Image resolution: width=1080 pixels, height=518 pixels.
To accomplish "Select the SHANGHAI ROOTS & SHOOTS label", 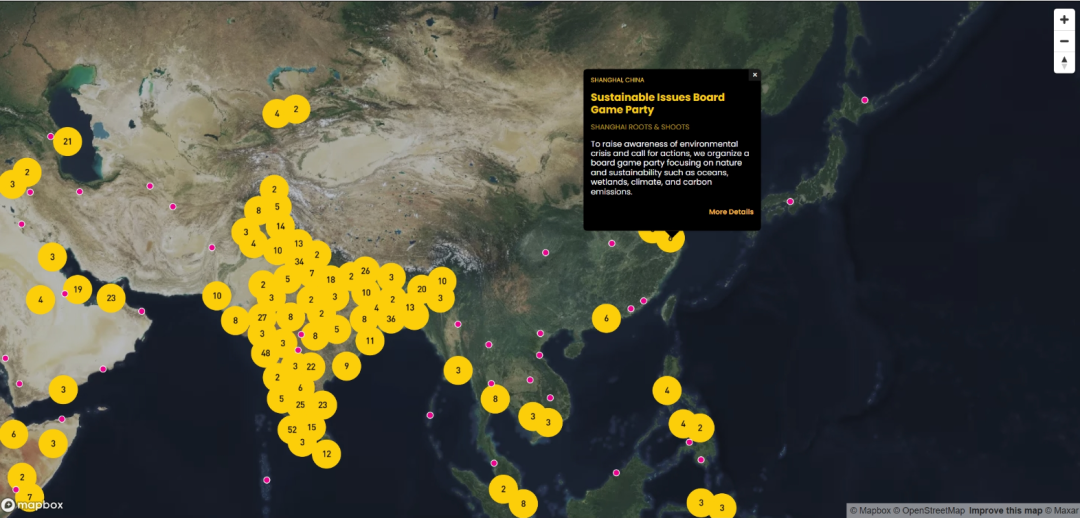I will (640, 127).
